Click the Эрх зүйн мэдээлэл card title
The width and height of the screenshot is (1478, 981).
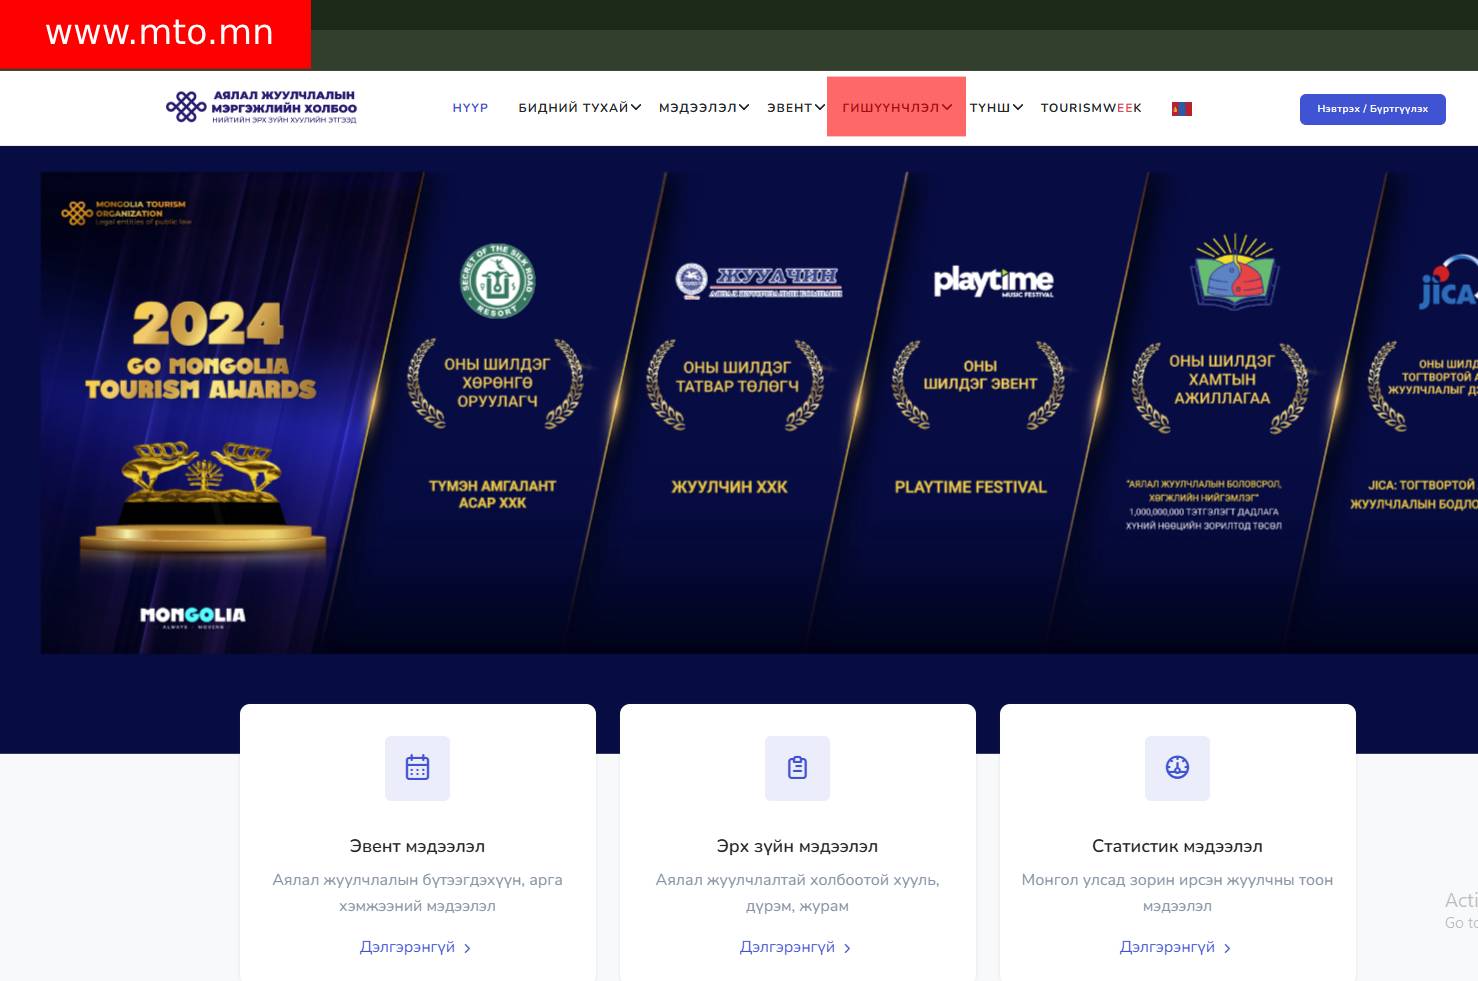(797, 846)
